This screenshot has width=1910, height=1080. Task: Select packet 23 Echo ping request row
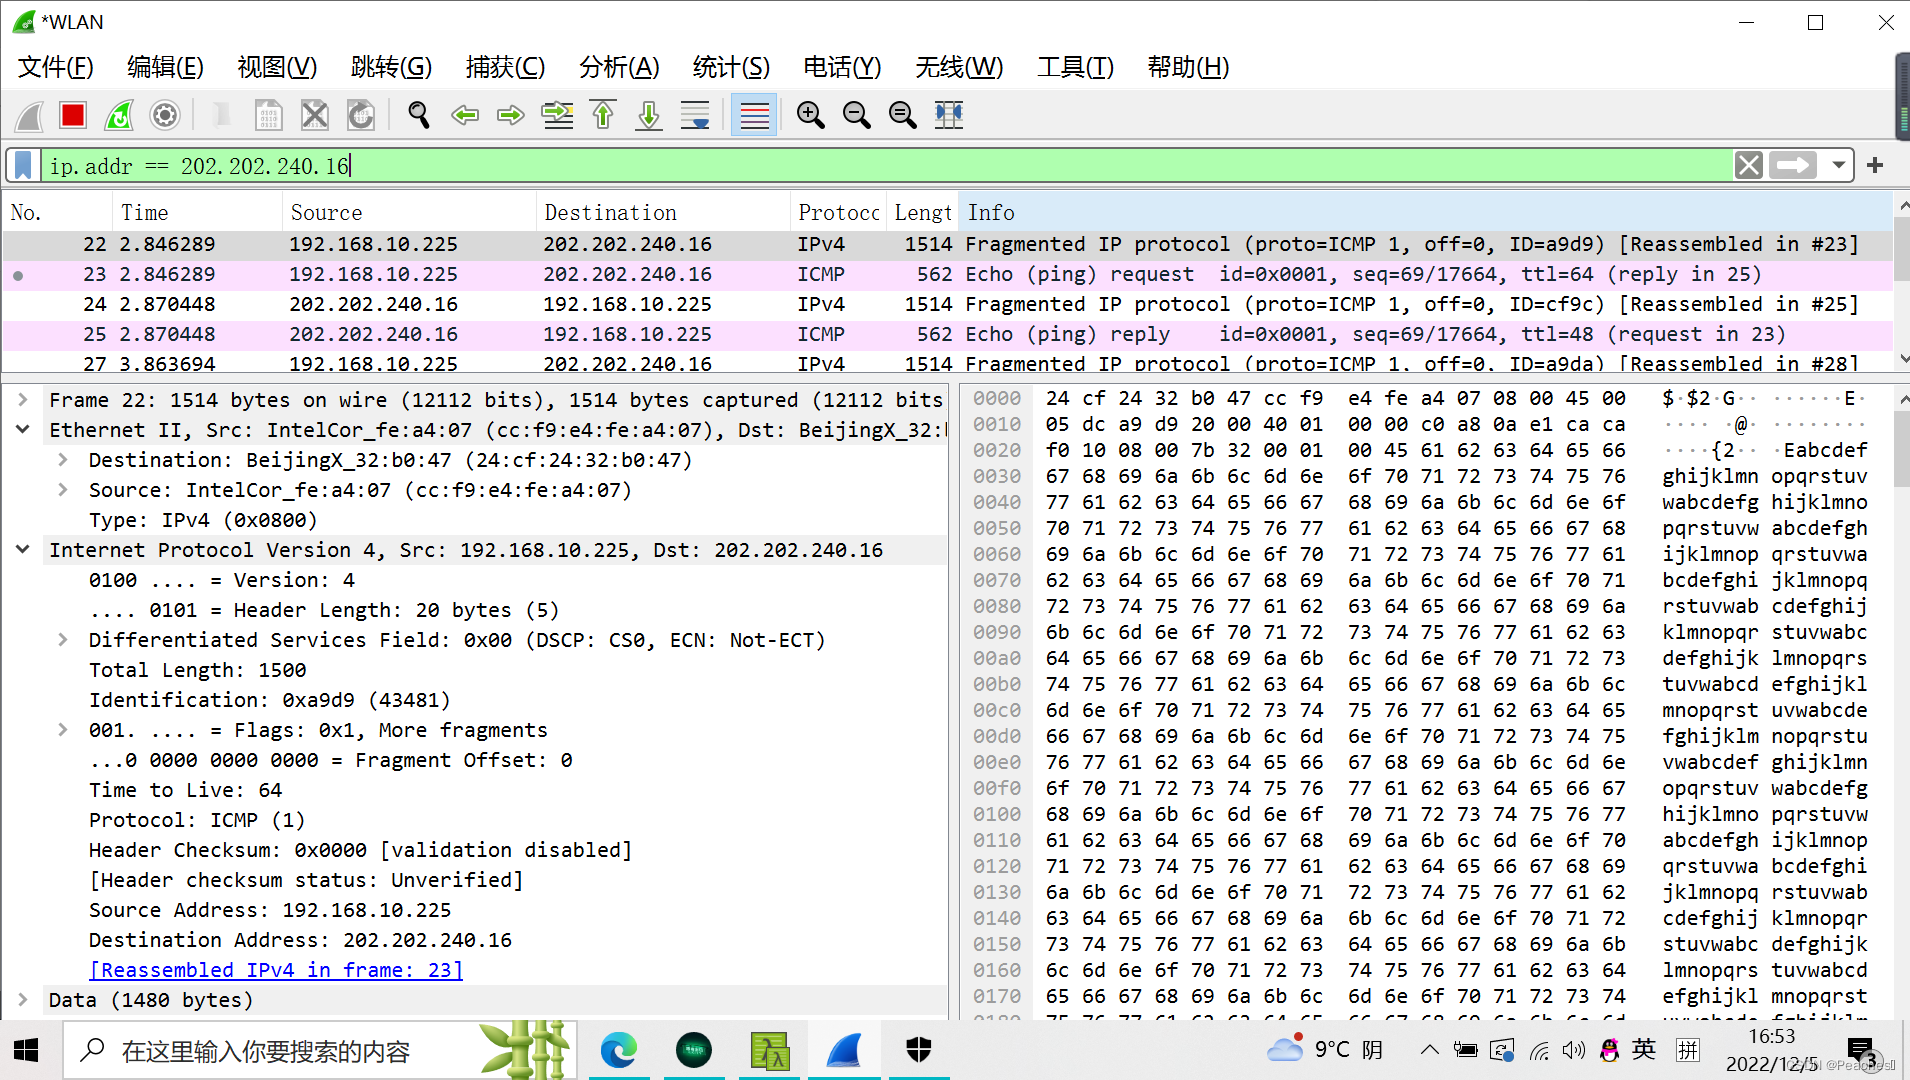click(947, 274)
